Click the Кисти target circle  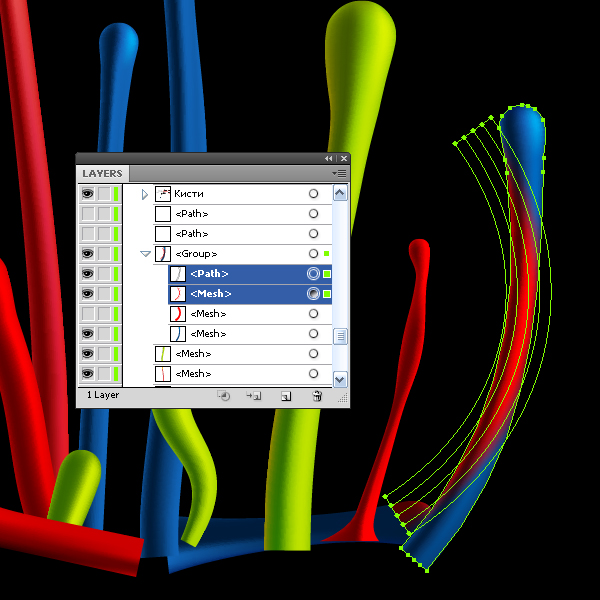pyautogui.click(x=313, y=194)
